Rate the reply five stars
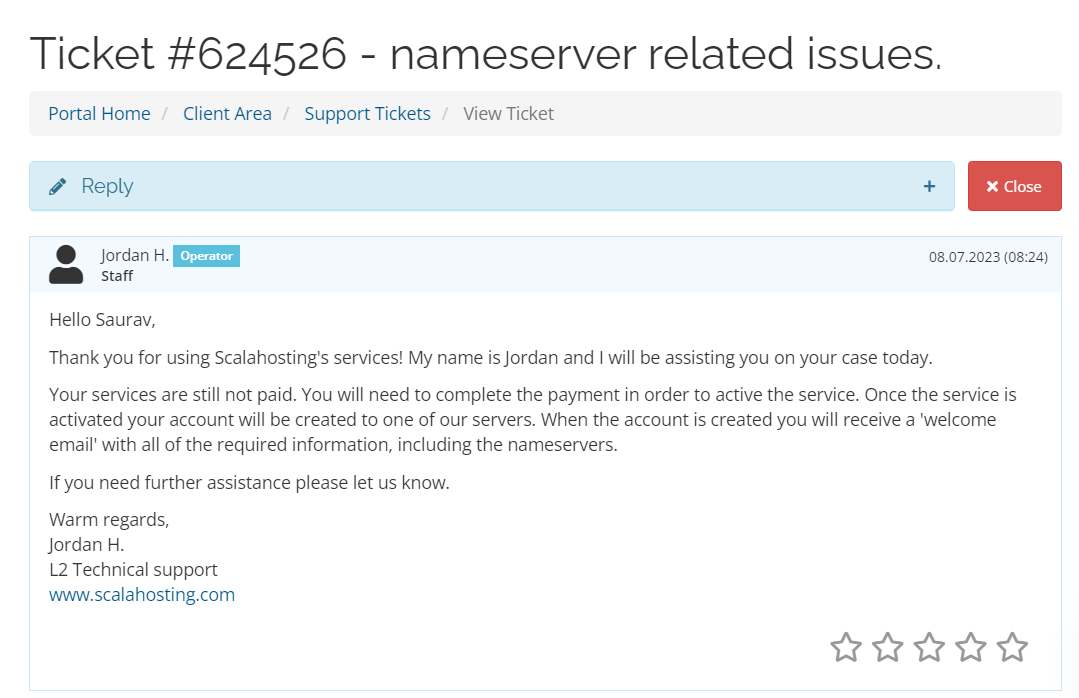This screenshot has width=1079, height=698. coord(1012,647)
